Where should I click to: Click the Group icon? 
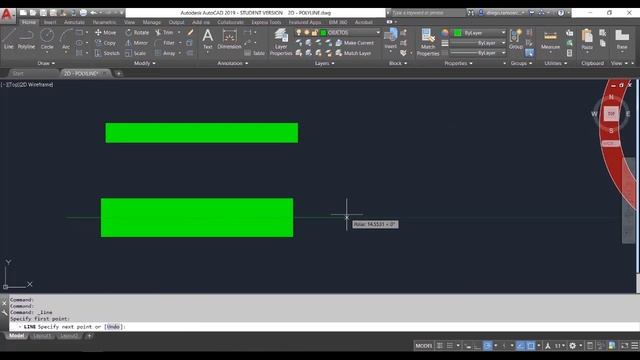[516, 39]
